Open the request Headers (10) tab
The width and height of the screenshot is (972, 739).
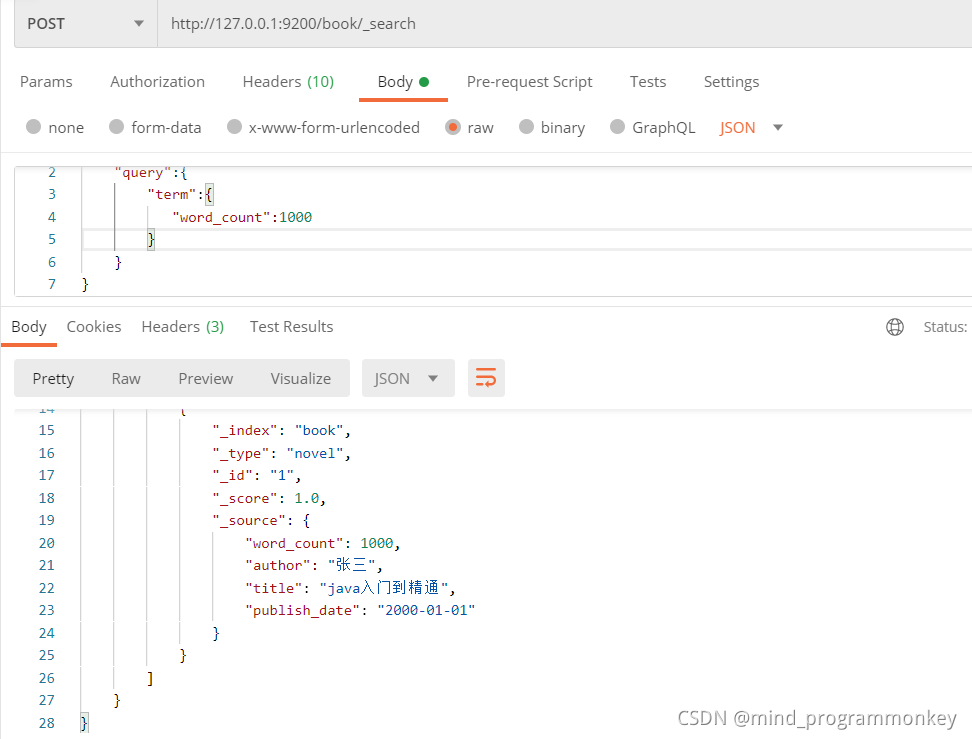coord(288,82)
